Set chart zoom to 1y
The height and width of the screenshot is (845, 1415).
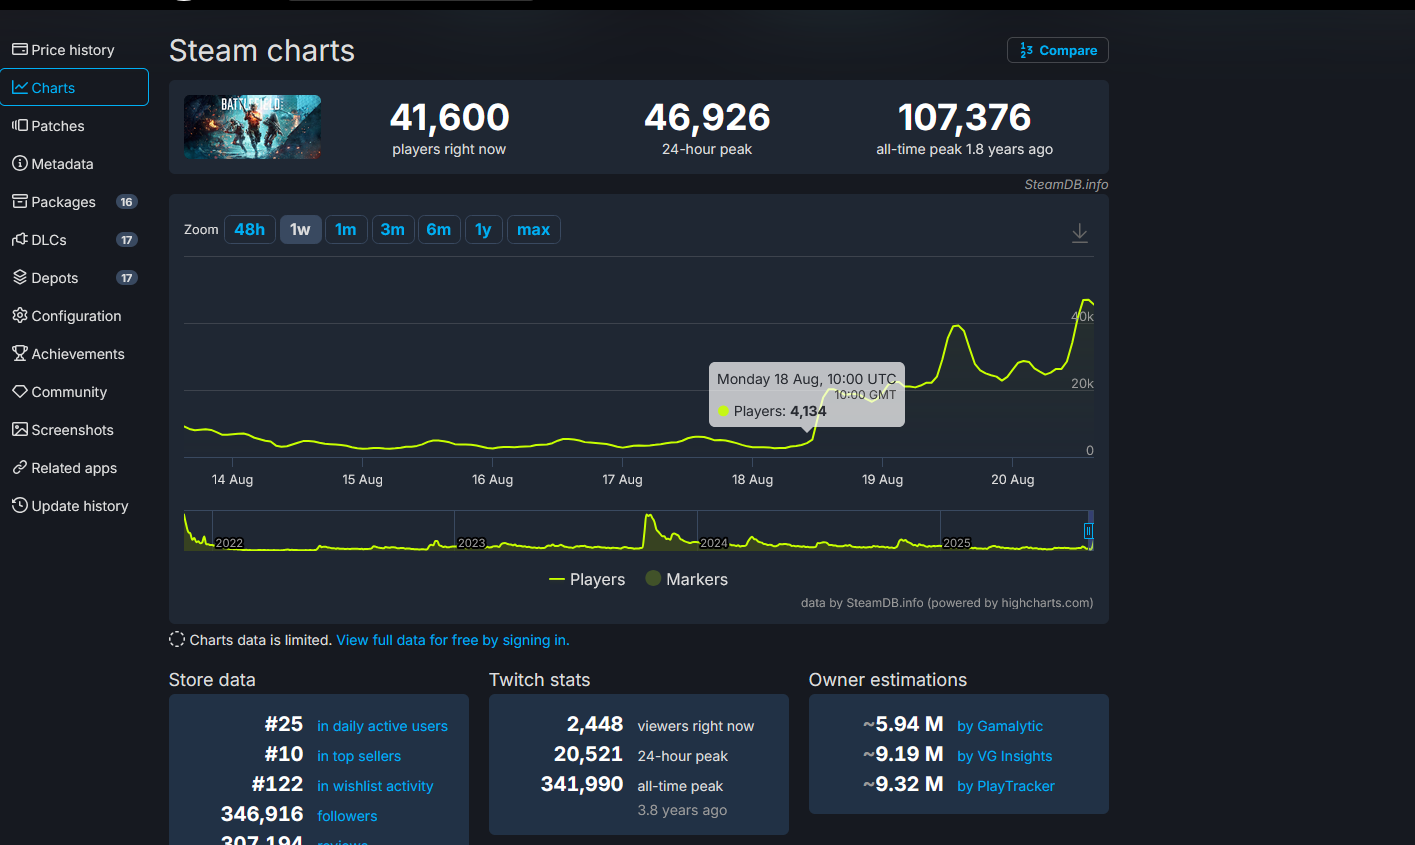(x=483, y=230)
